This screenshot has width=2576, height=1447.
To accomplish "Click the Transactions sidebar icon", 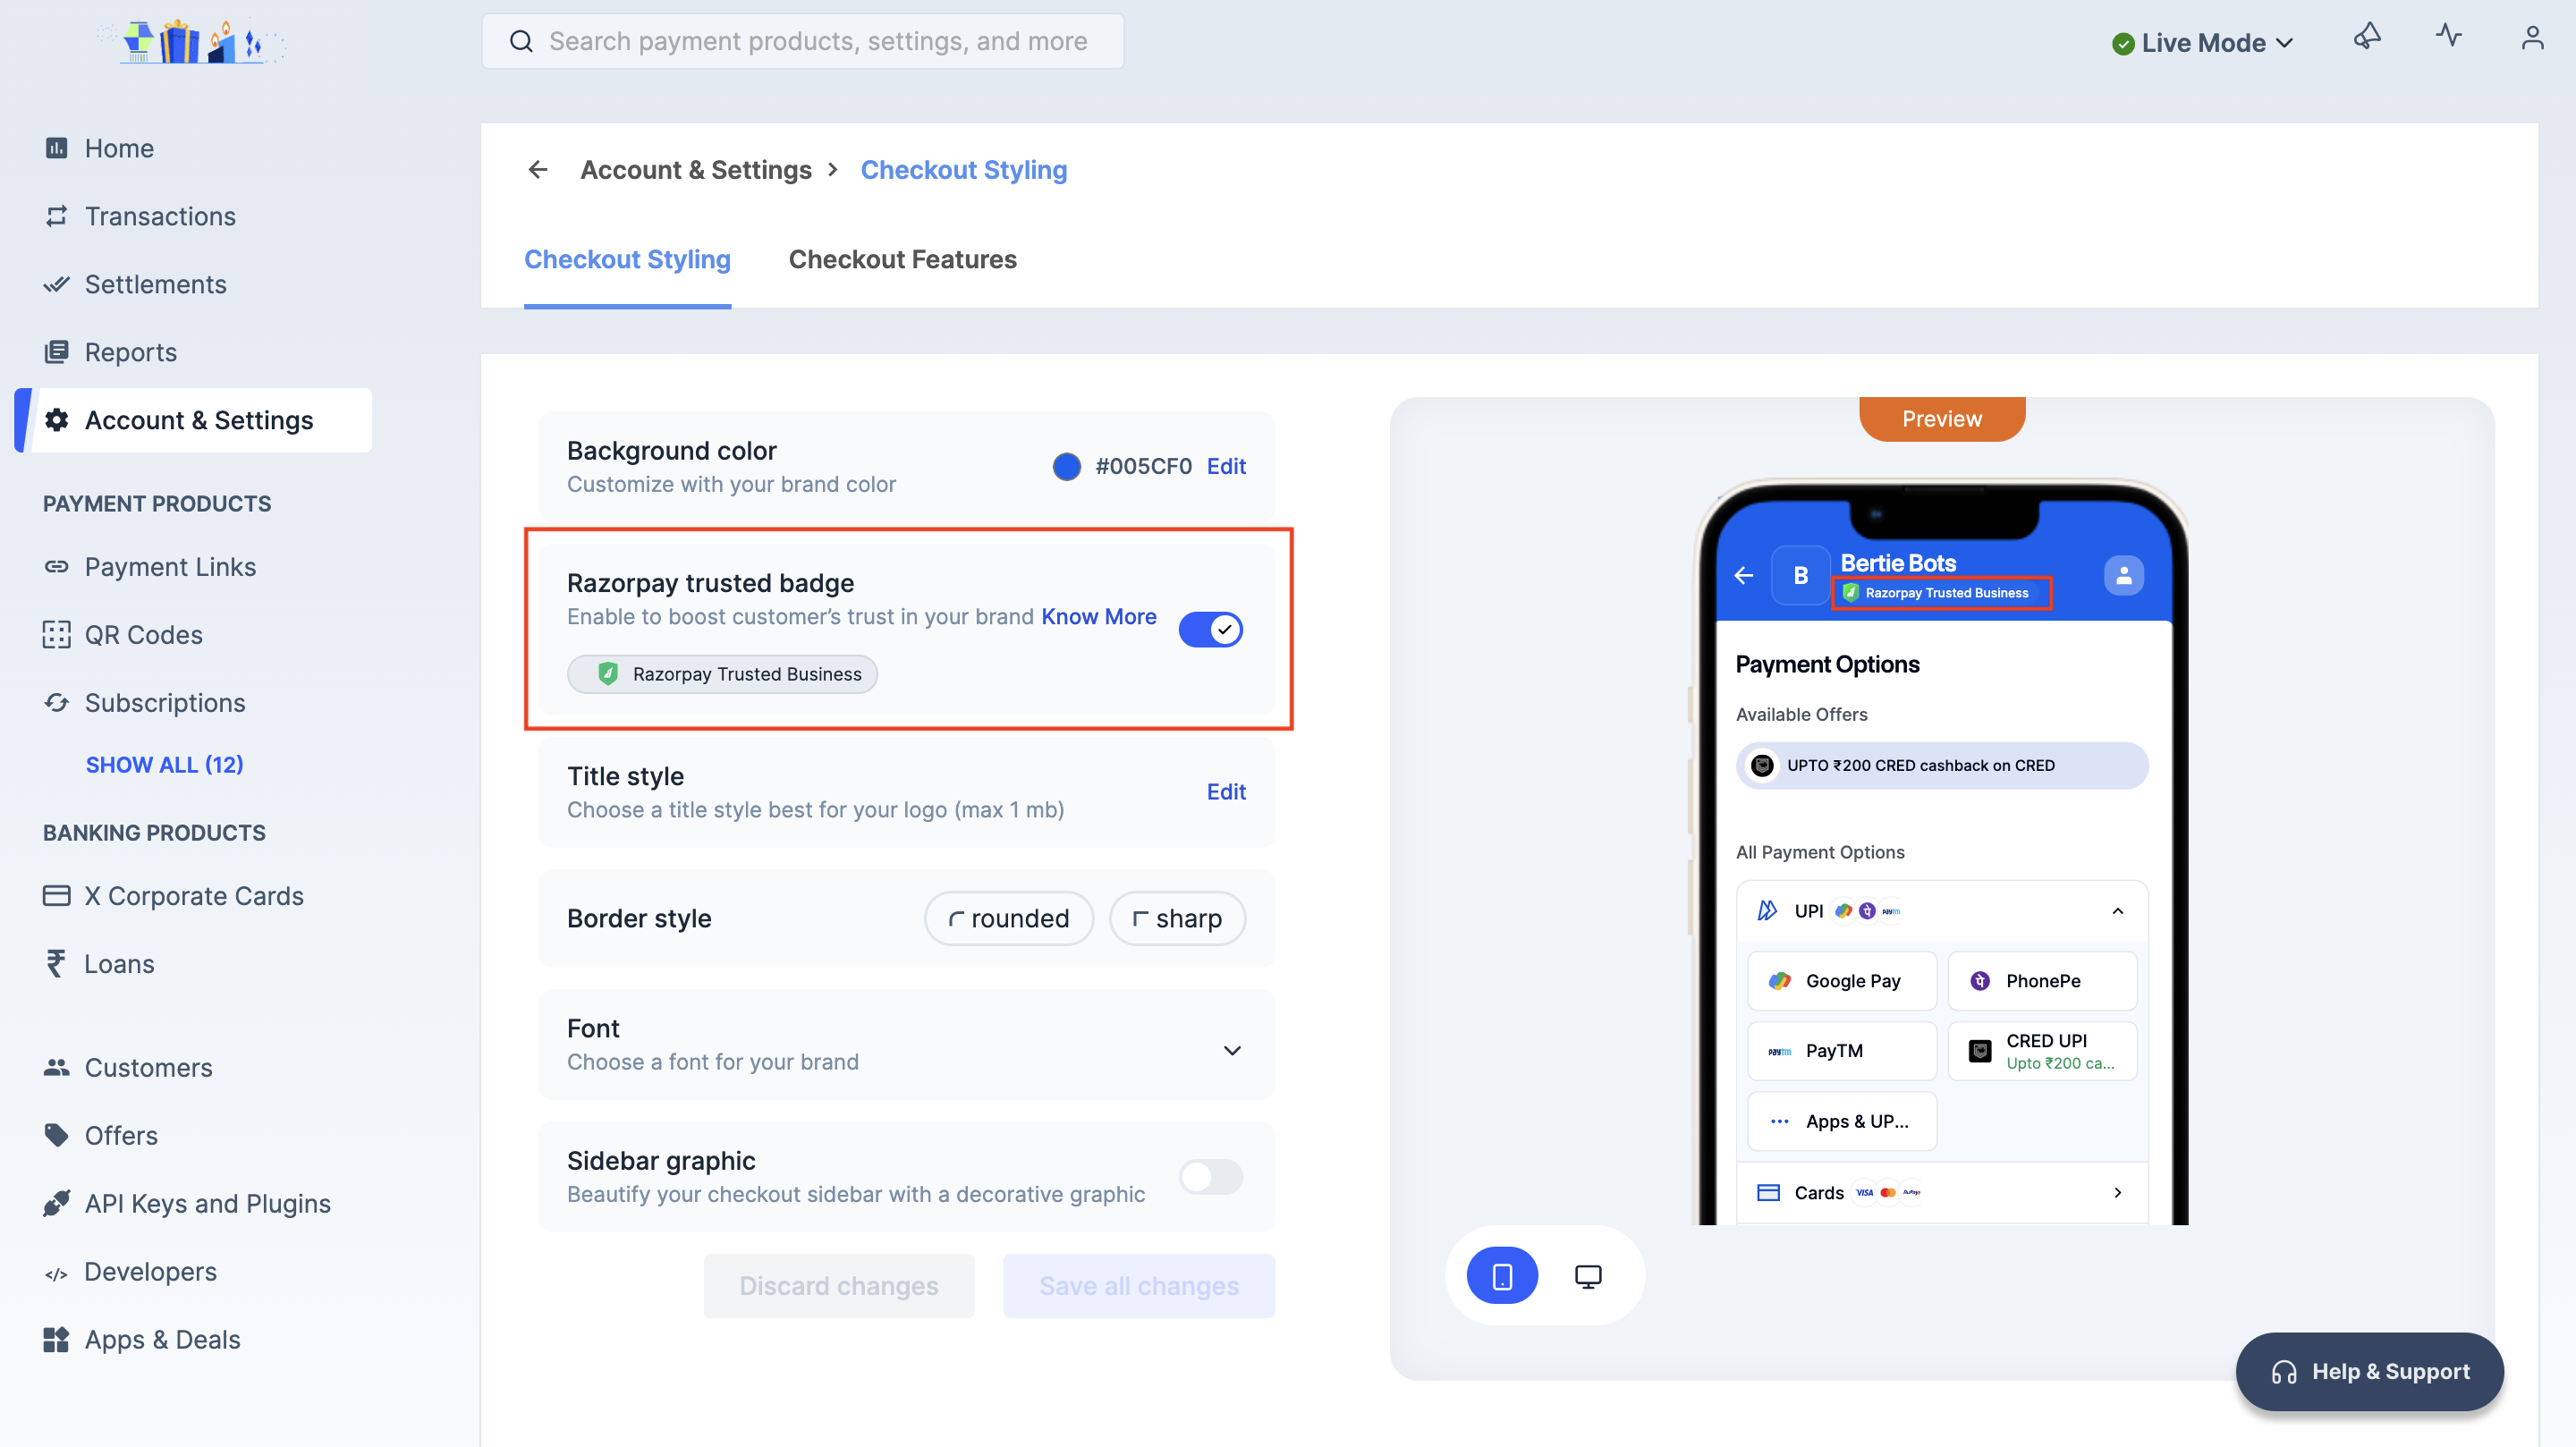I will coord(57,216).
